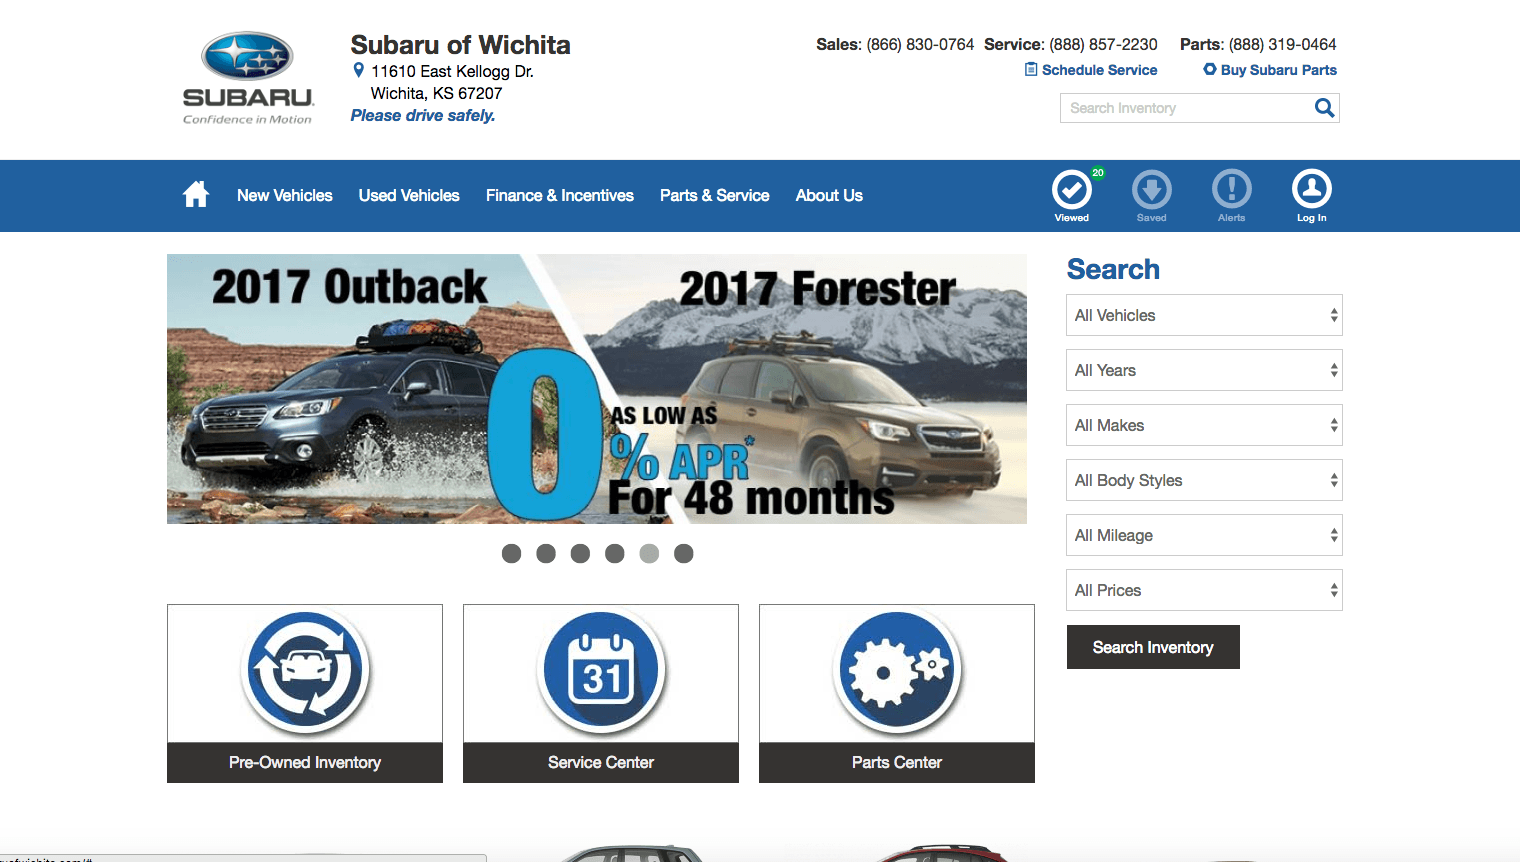Select the third carousel dot
The image size is (1520, 862).
click(580, 553)
